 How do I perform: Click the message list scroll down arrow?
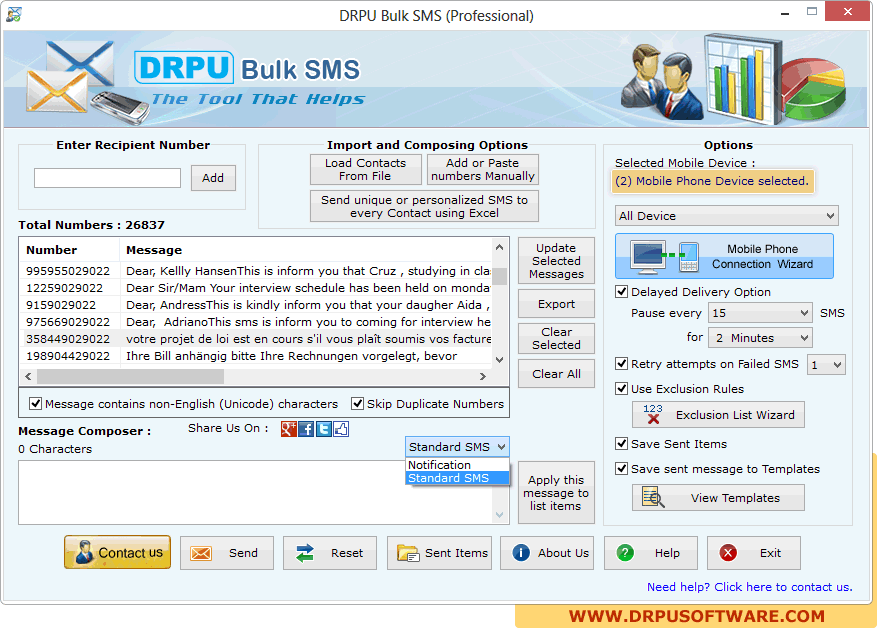pyautogui.click(x=500, y=360)
